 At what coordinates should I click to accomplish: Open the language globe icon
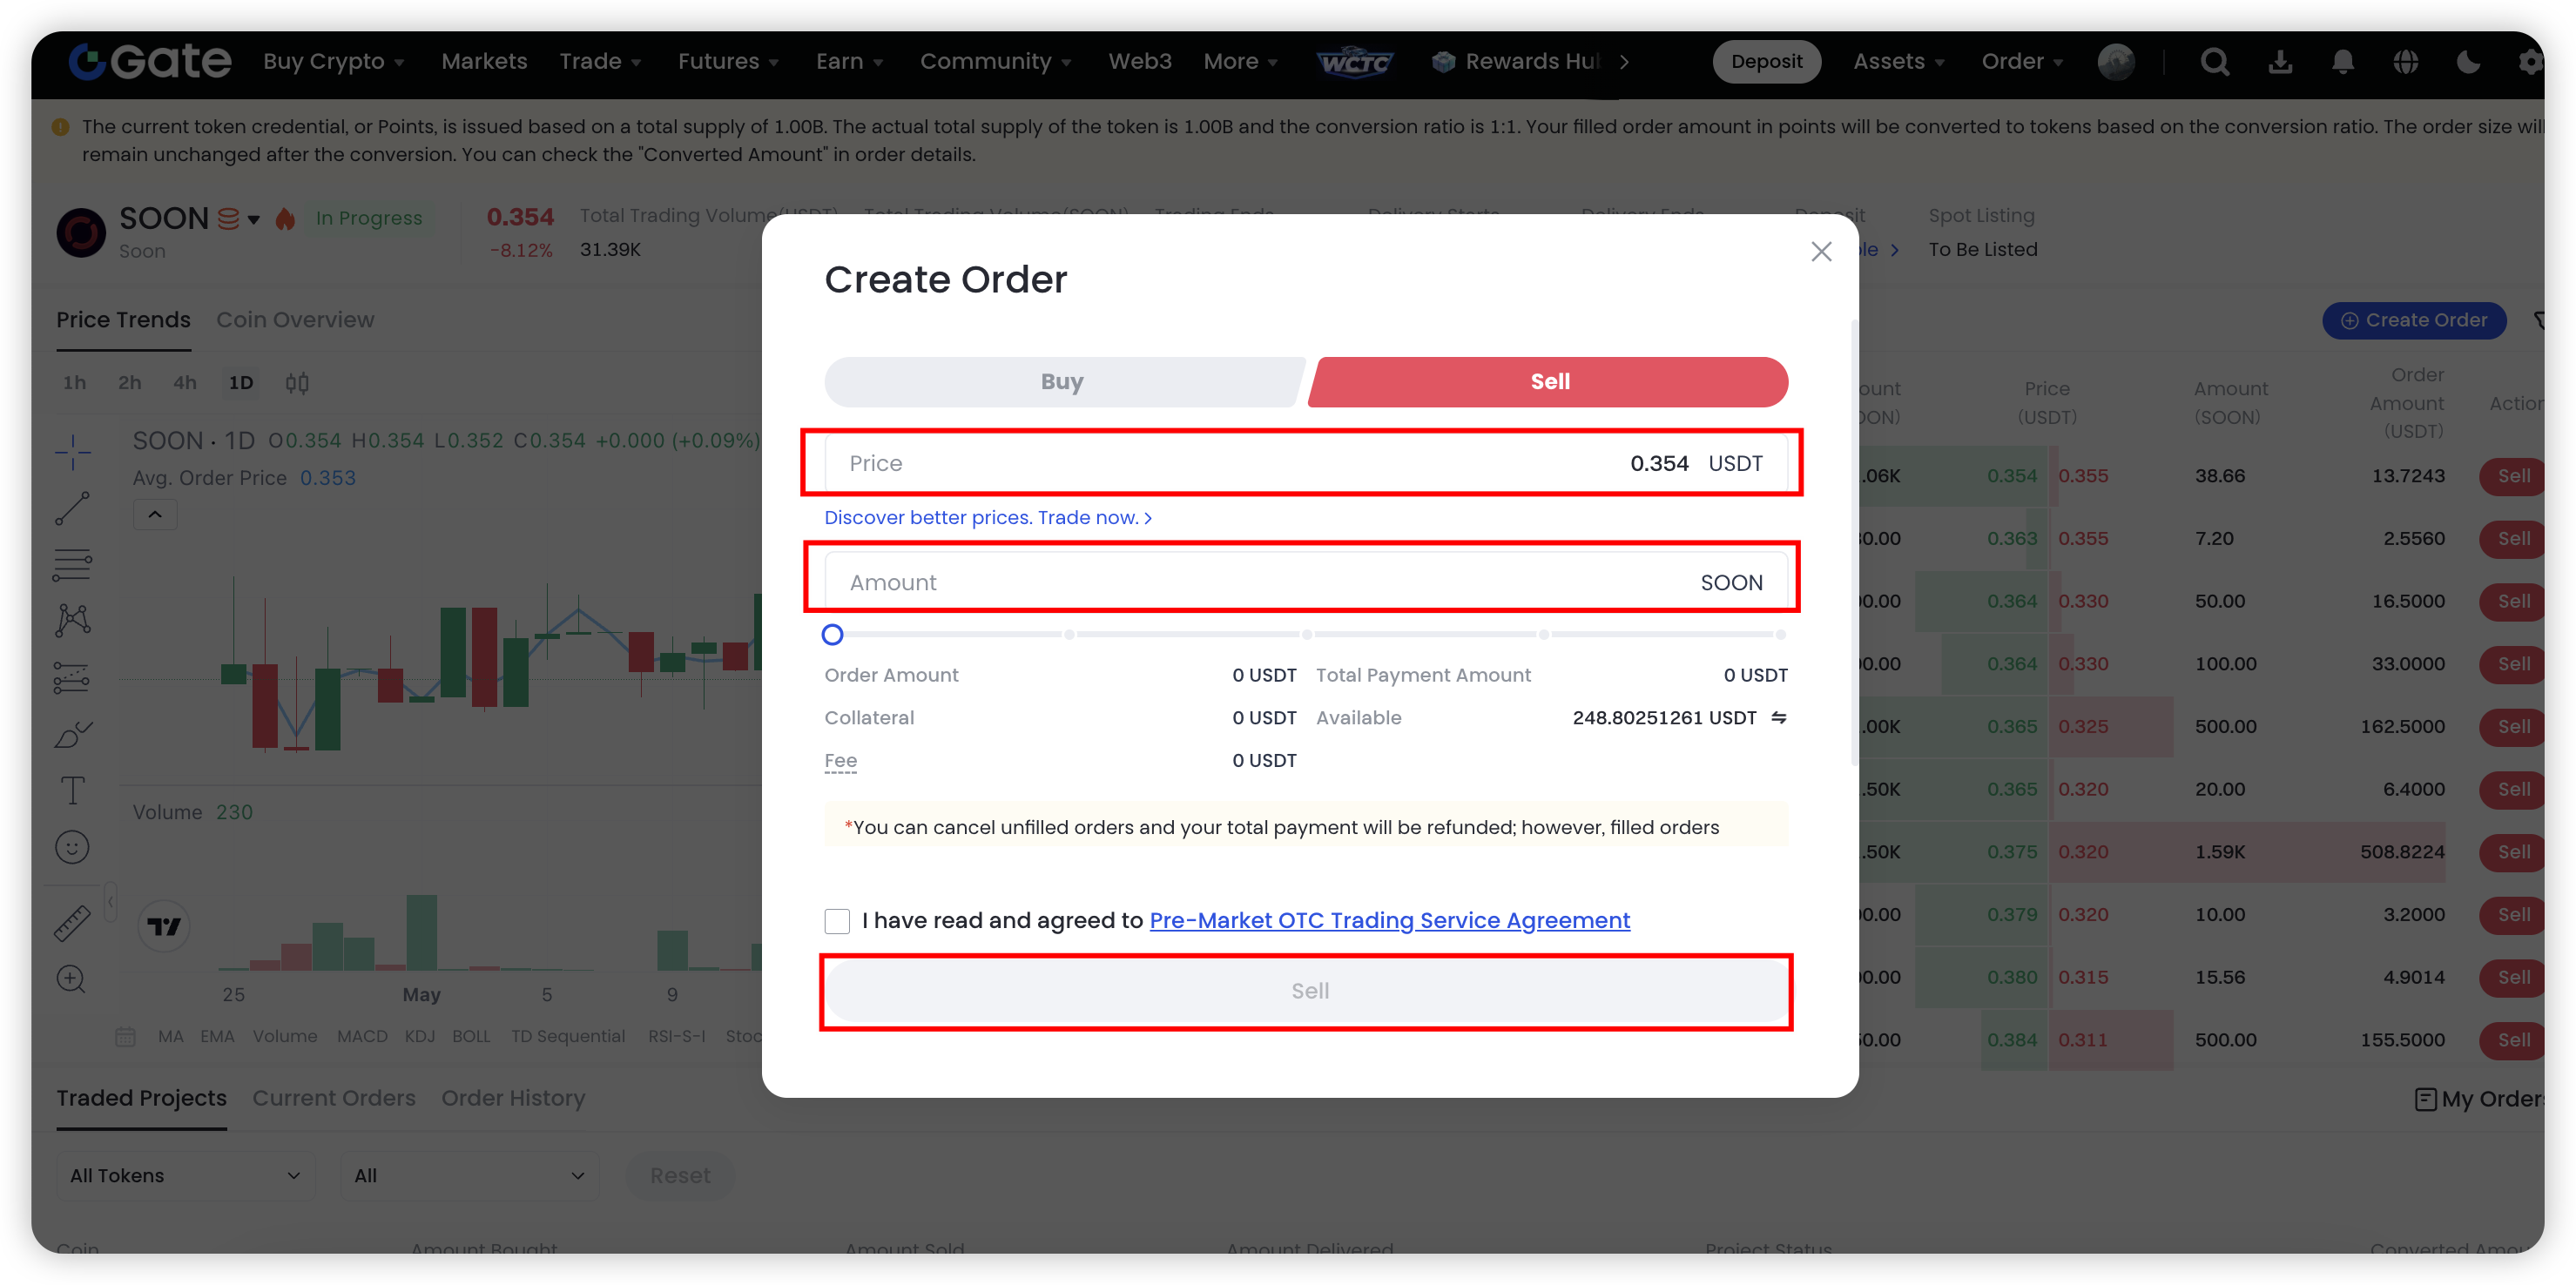point(2405,62)
